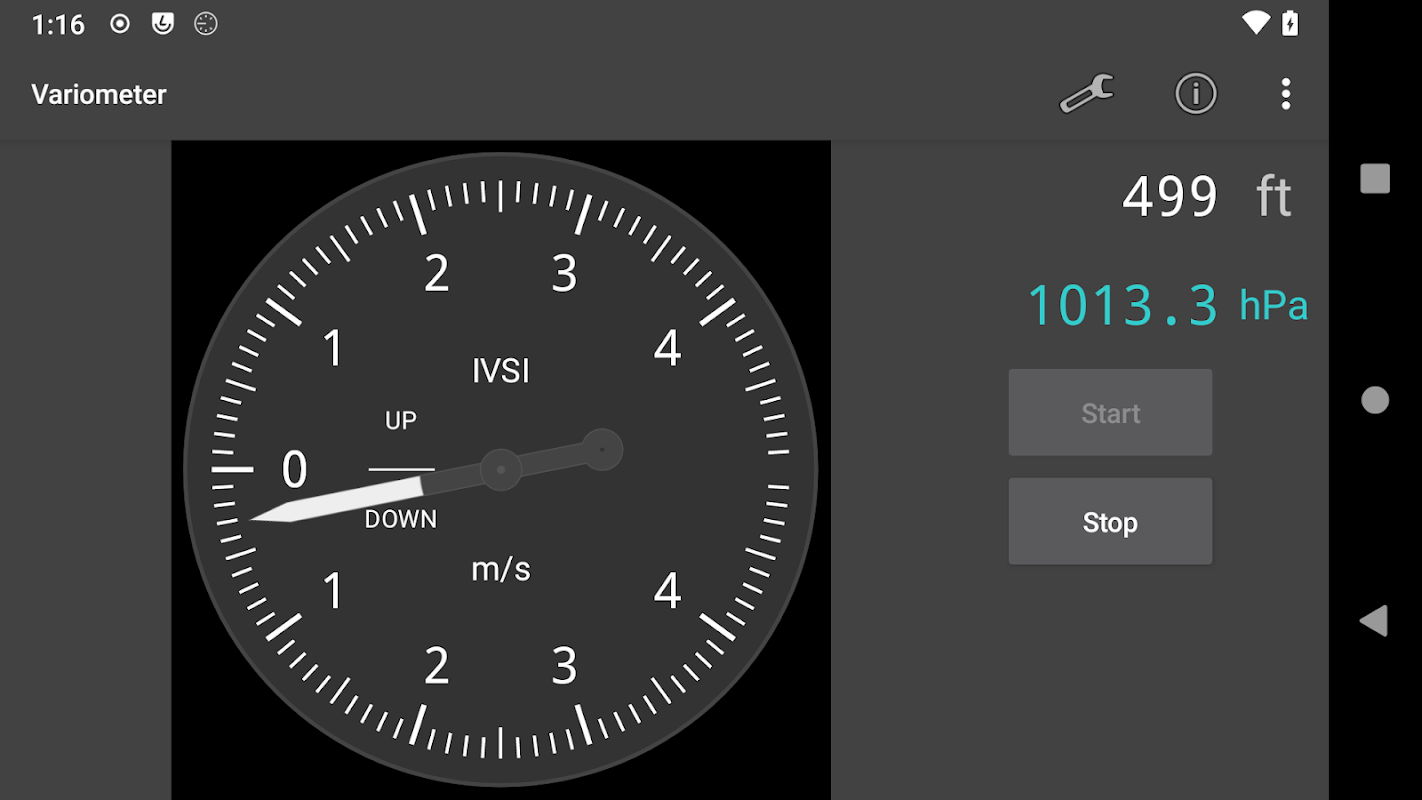Tap the needle hub of the gauge

pyautogui.click(x=500, y=469)
